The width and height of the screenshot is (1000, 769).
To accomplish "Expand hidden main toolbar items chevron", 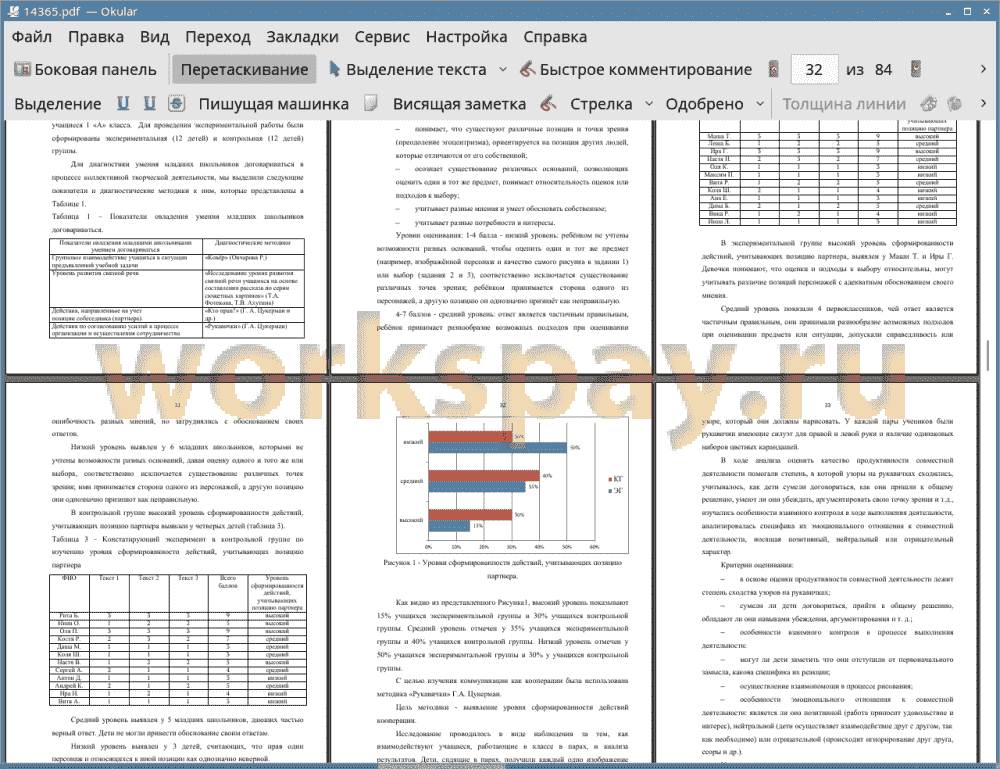I will coord(983,69).
